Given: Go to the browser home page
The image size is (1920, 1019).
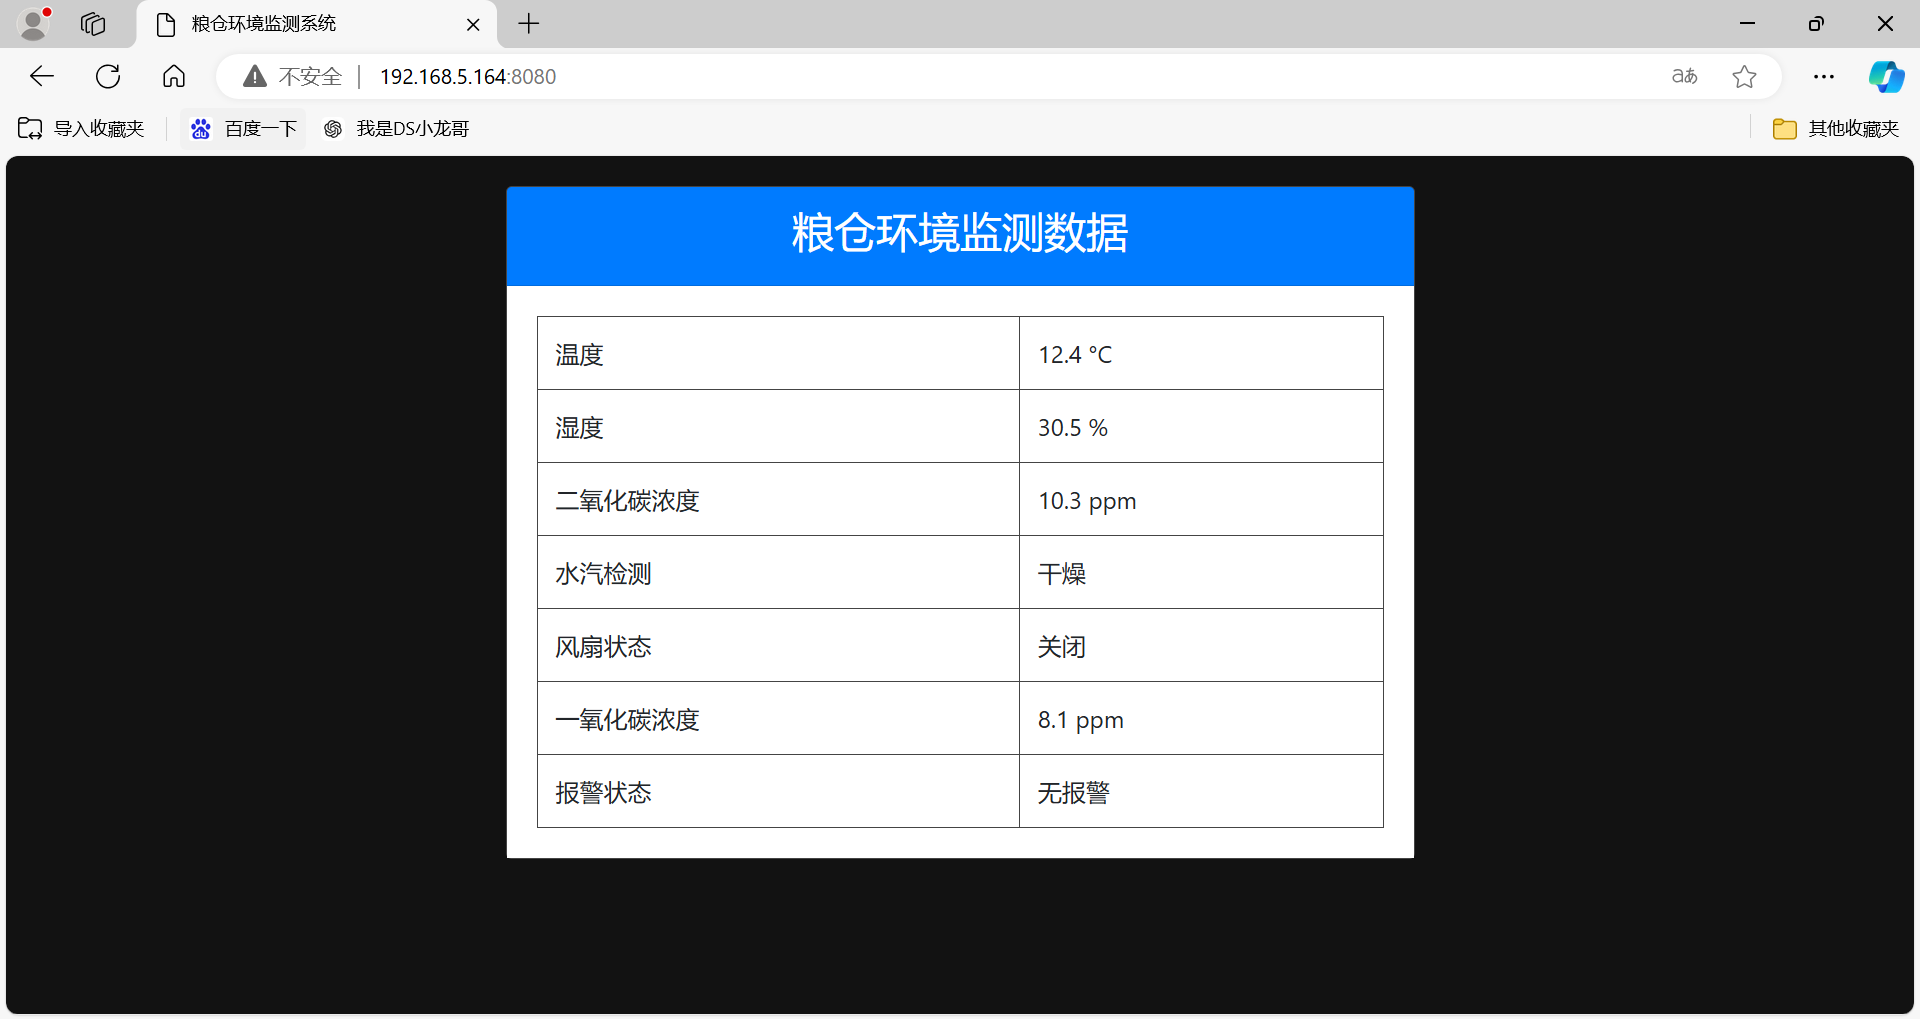Looking at the screenshot, I should point(174,76).
